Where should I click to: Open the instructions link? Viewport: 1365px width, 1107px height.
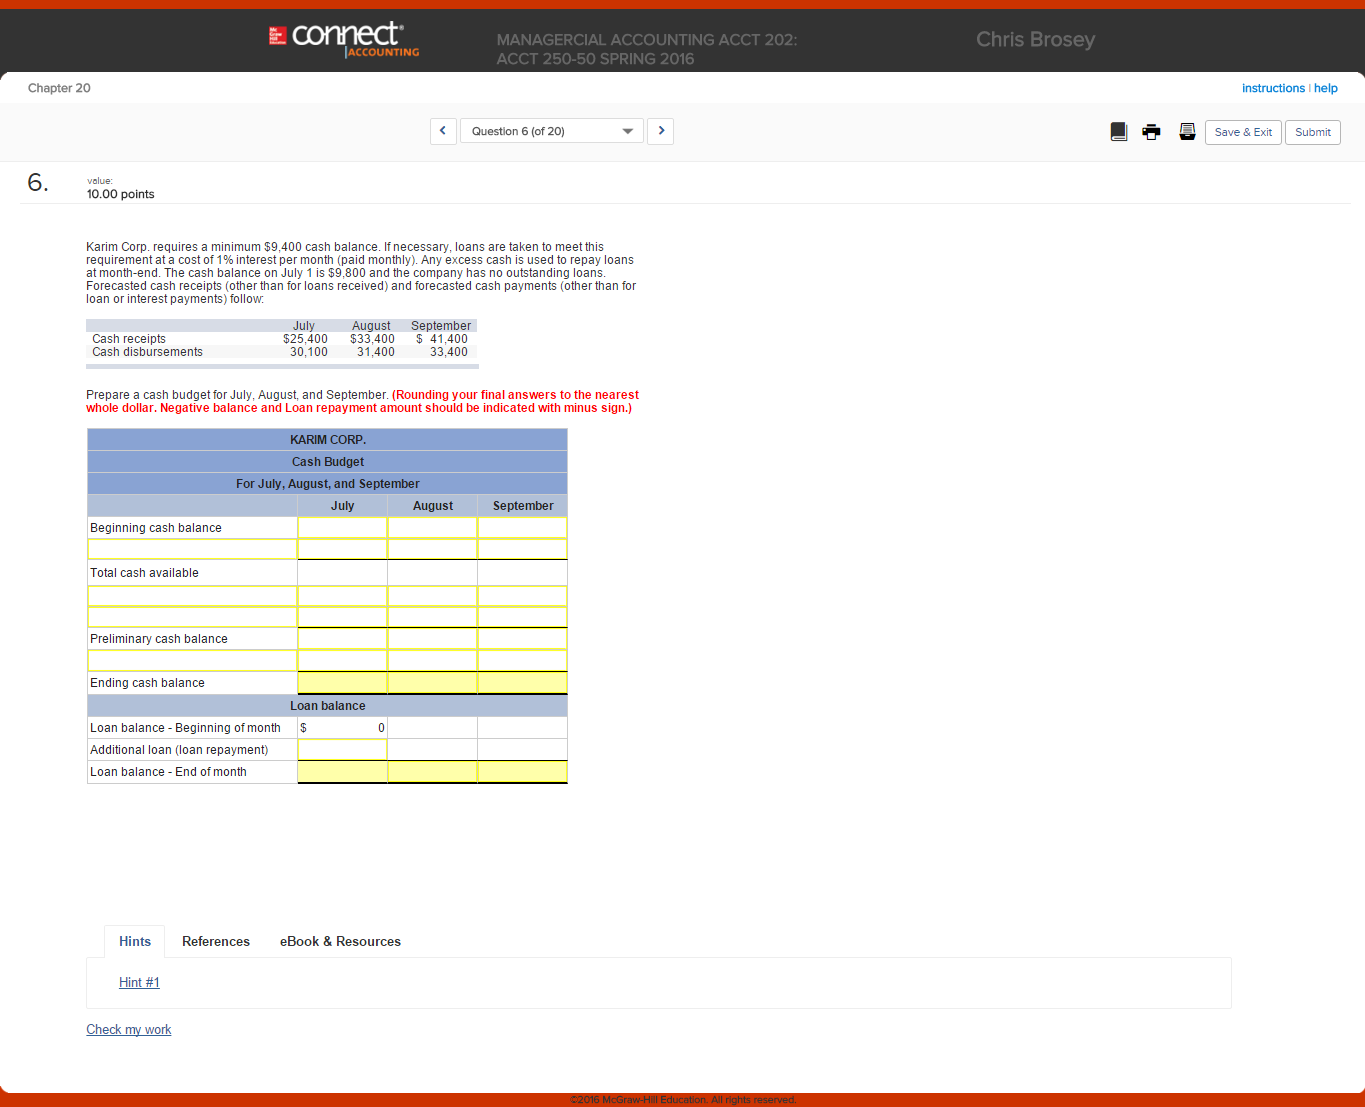pos(1273,88)
